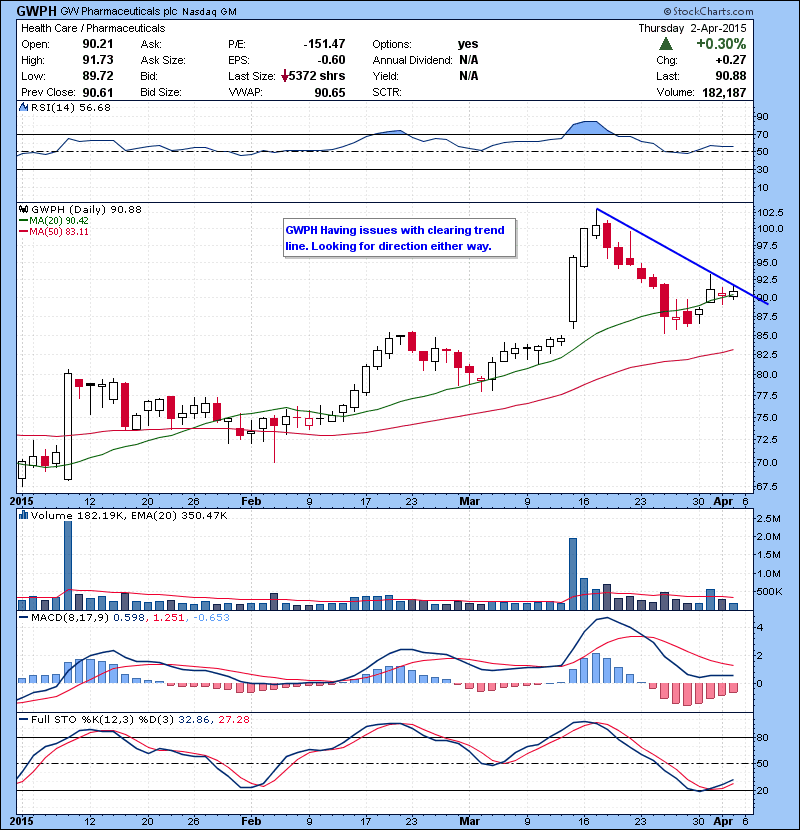Click the RSI(14) 56.68 indicator label
800x830 pixels.
click(x=71, y=107)
